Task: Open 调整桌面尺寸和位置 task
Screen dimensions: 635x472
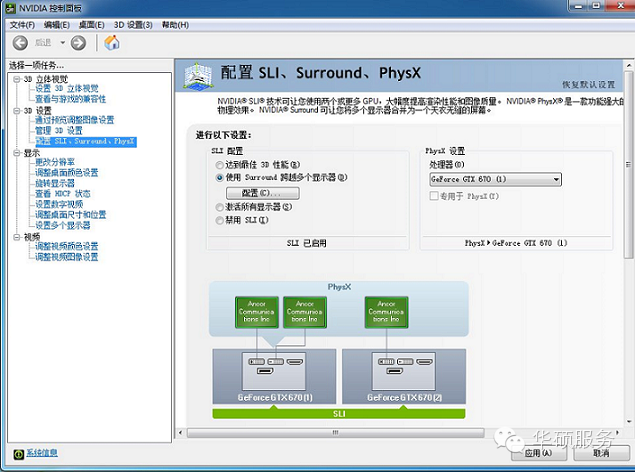Action: click(70, 215)
